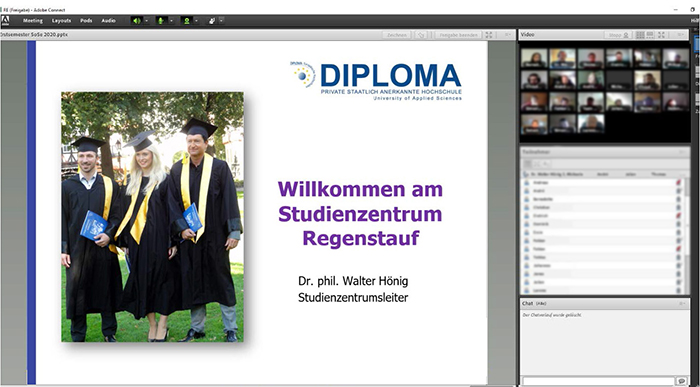This screenshot has width=700, height=387.
Task: Open the raise hand status dropdown arrow
Action: pyautogui.click(x=221, y=21)
